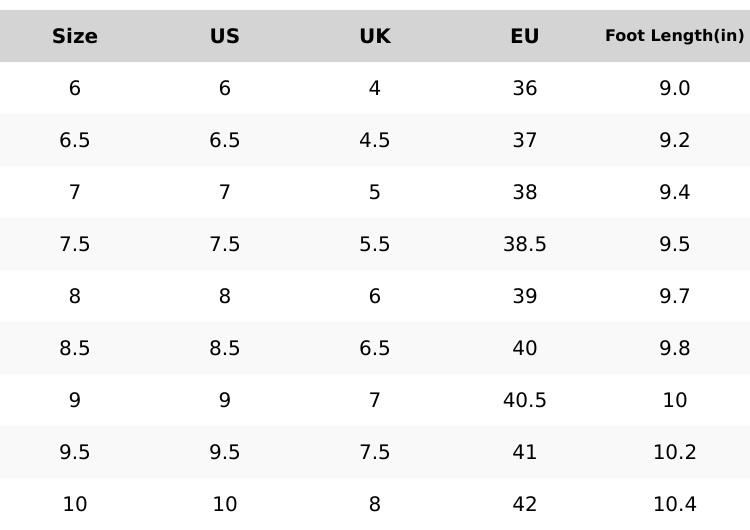Viewport: 750px width, 530px height.
Task: Click the UK 5.5 cell
Action: 375,244
